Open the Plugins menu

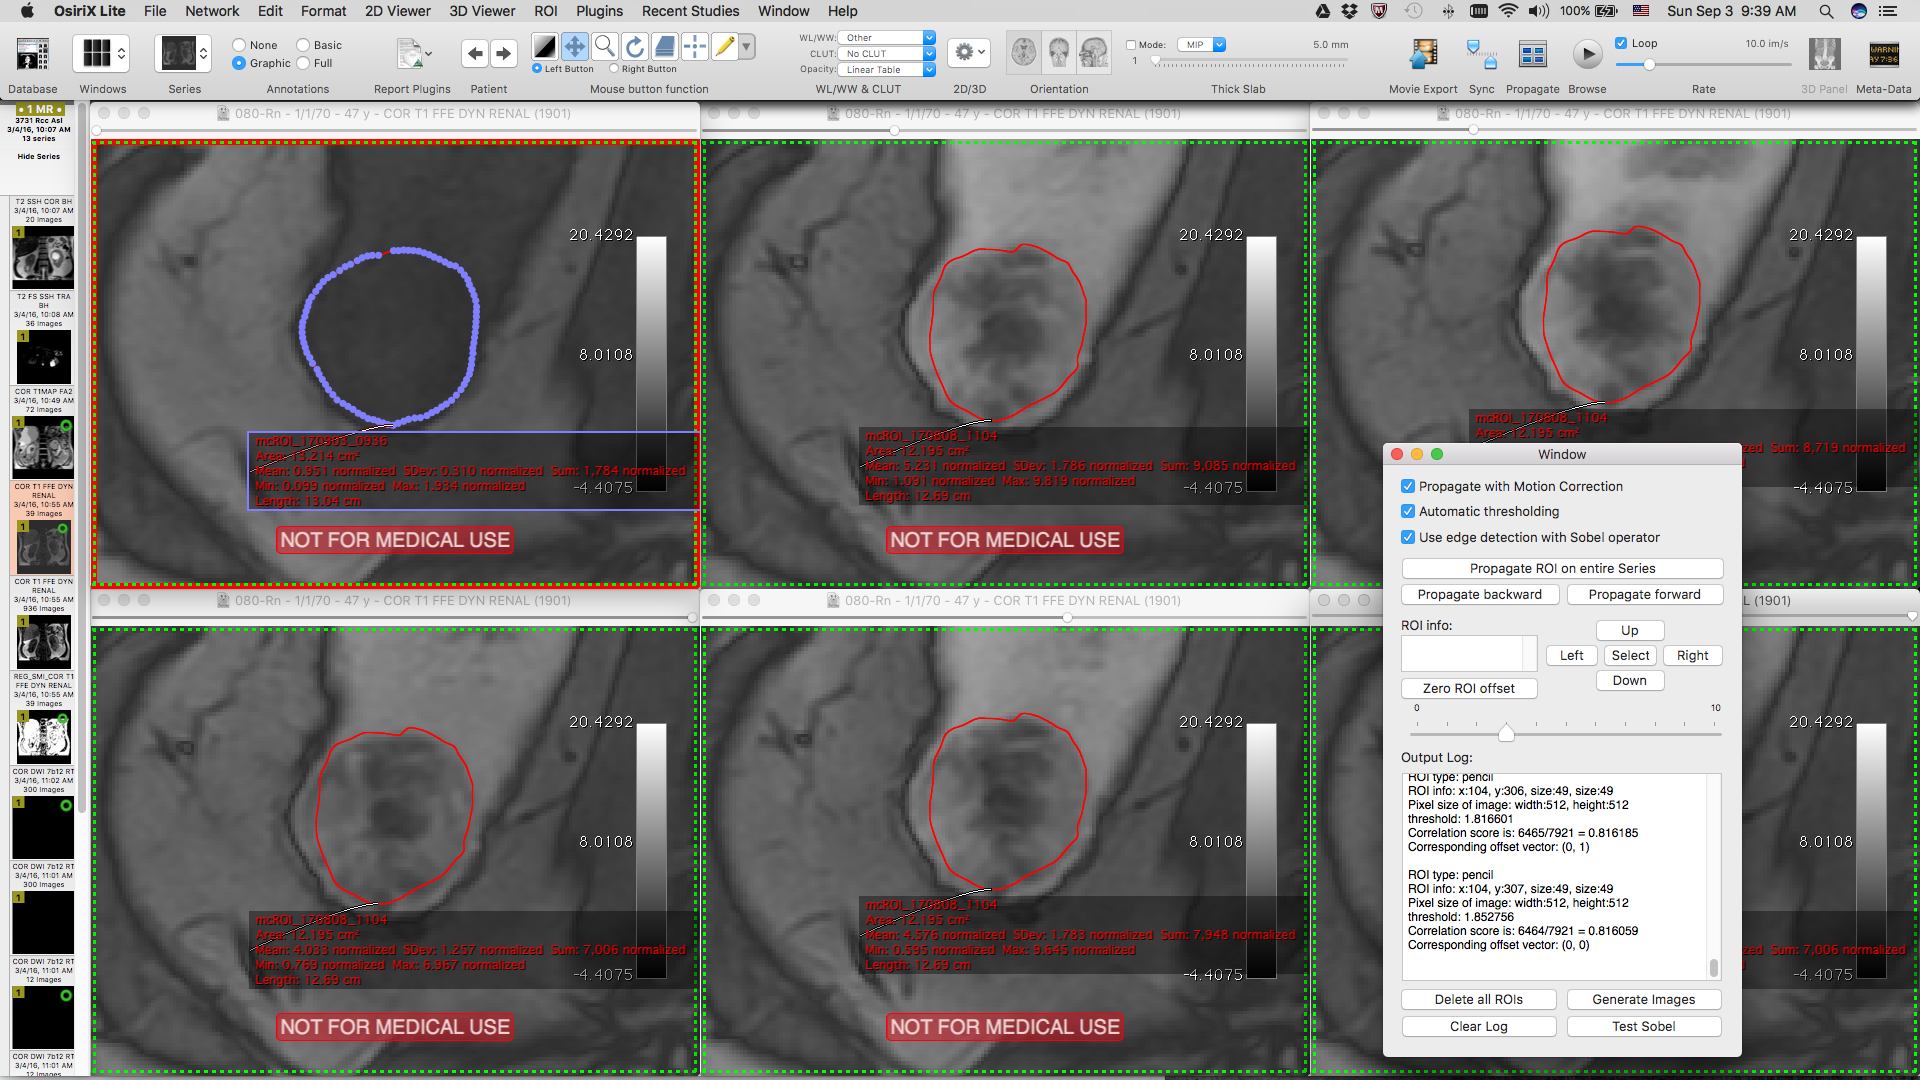599,11
